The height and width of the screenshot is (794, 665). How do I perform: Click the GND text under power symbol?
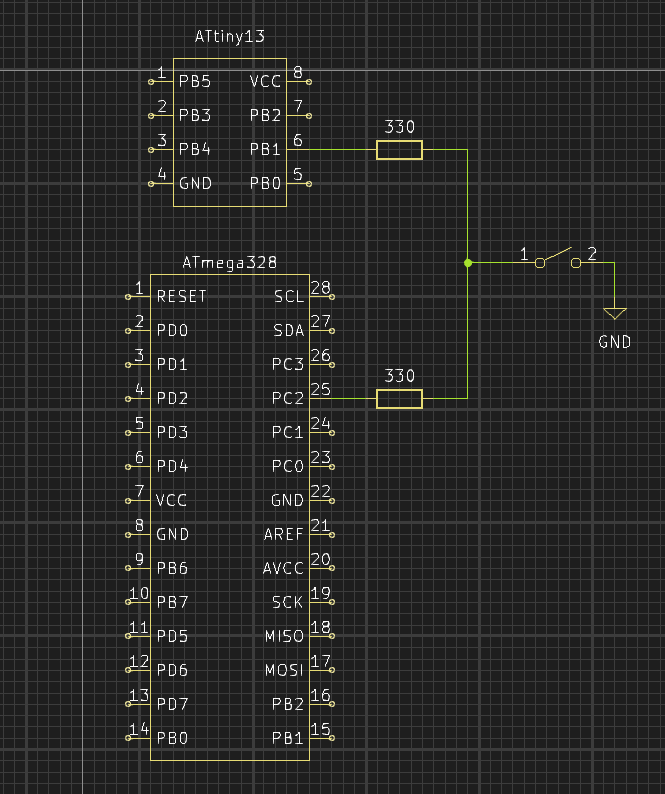click(615, 342)
